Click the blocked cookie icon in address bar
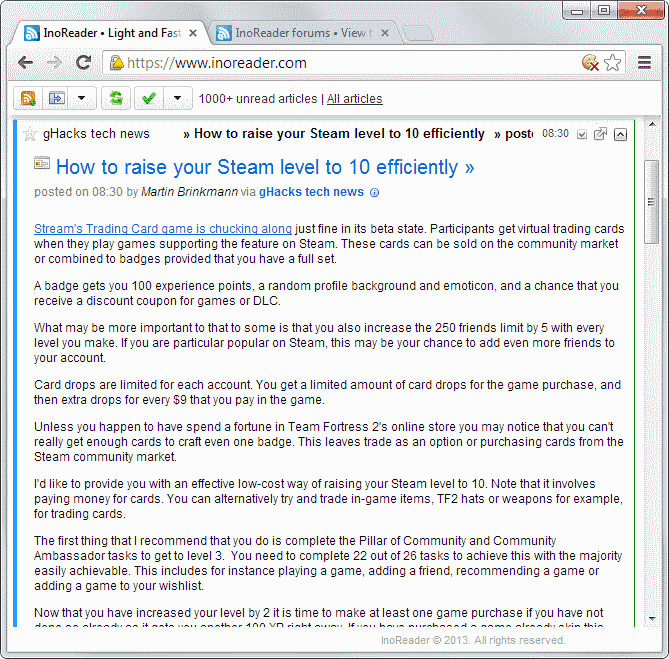The image size is (669, 659). [x=590, y=63]
